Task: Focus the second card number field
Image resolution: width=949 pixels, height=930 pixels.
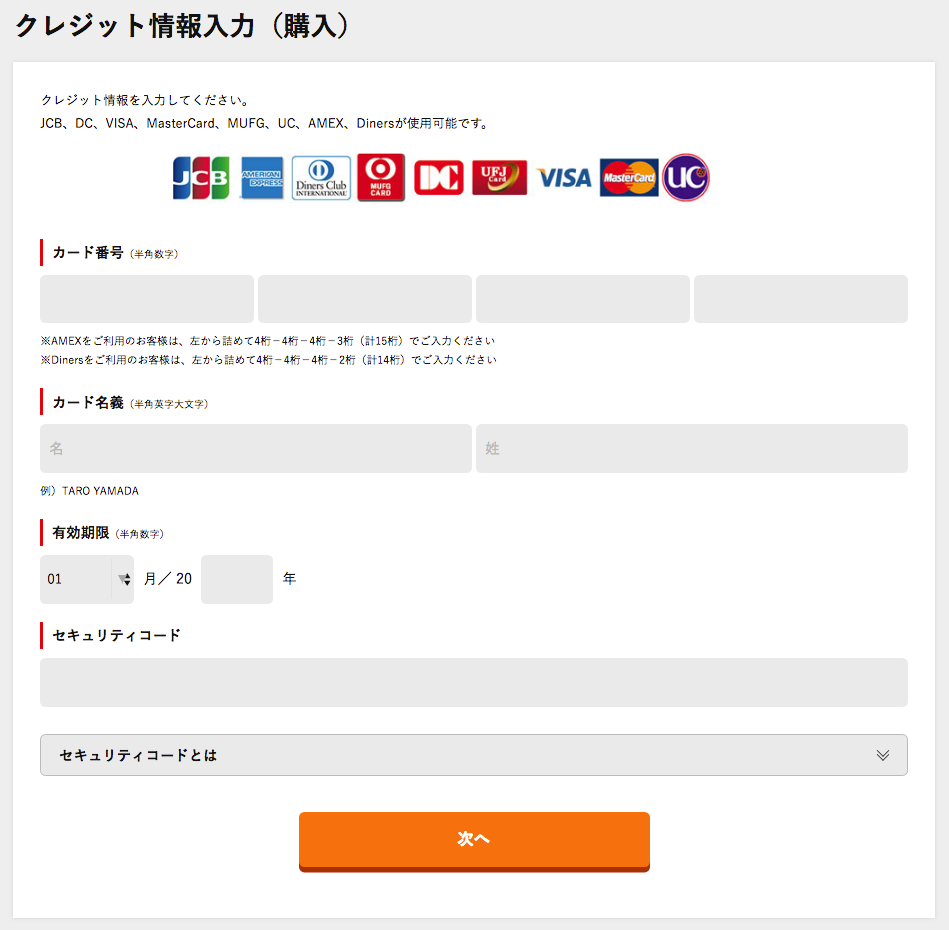Action: pyautogui.click(x=365, y=299)
